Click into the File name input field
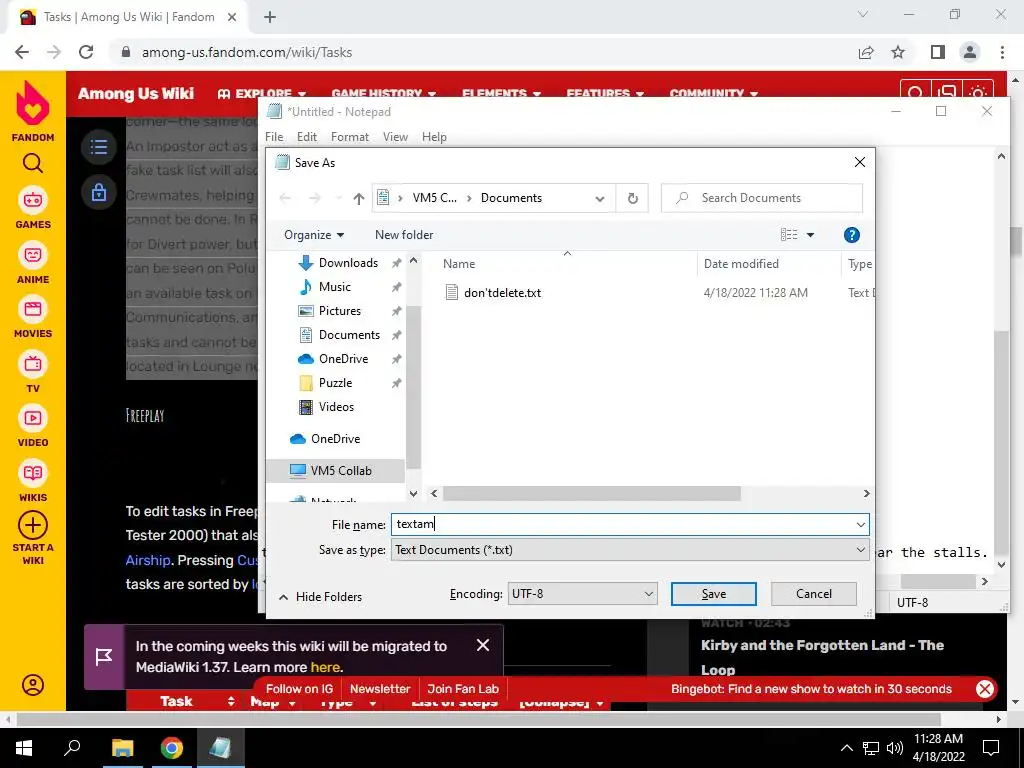1024x768 pixels. (x=622, y=524)
